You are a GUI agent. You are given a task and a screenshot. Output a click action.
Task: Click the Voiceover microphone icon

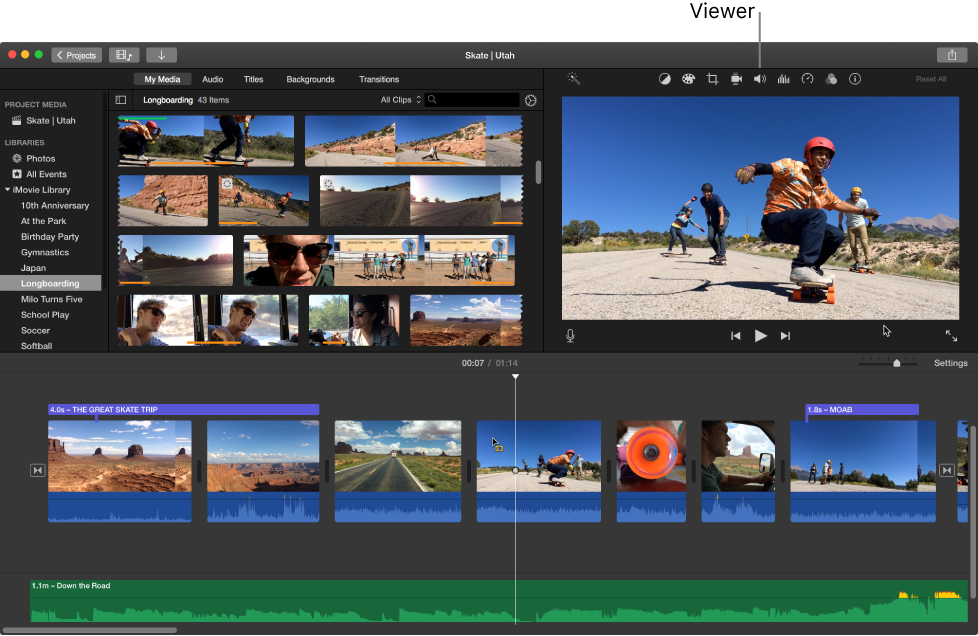pyautogui.click(x=569, y=335)
